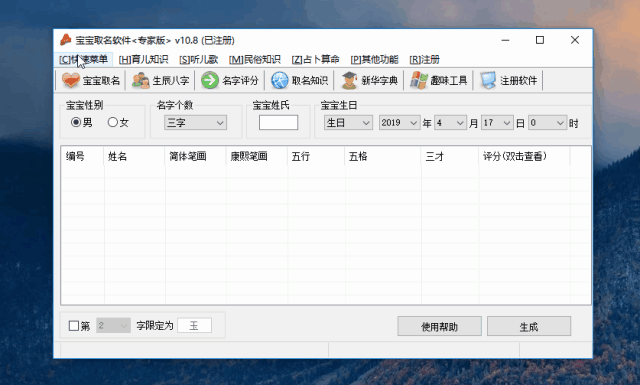Select the 女 gender radio button

coord(113,122)
